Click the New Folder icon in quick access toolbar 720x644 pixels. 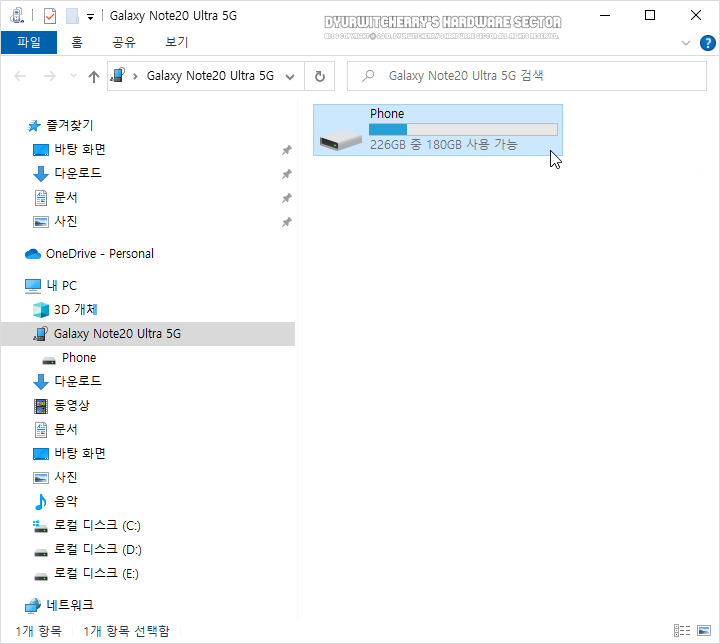tap(73, 16)
